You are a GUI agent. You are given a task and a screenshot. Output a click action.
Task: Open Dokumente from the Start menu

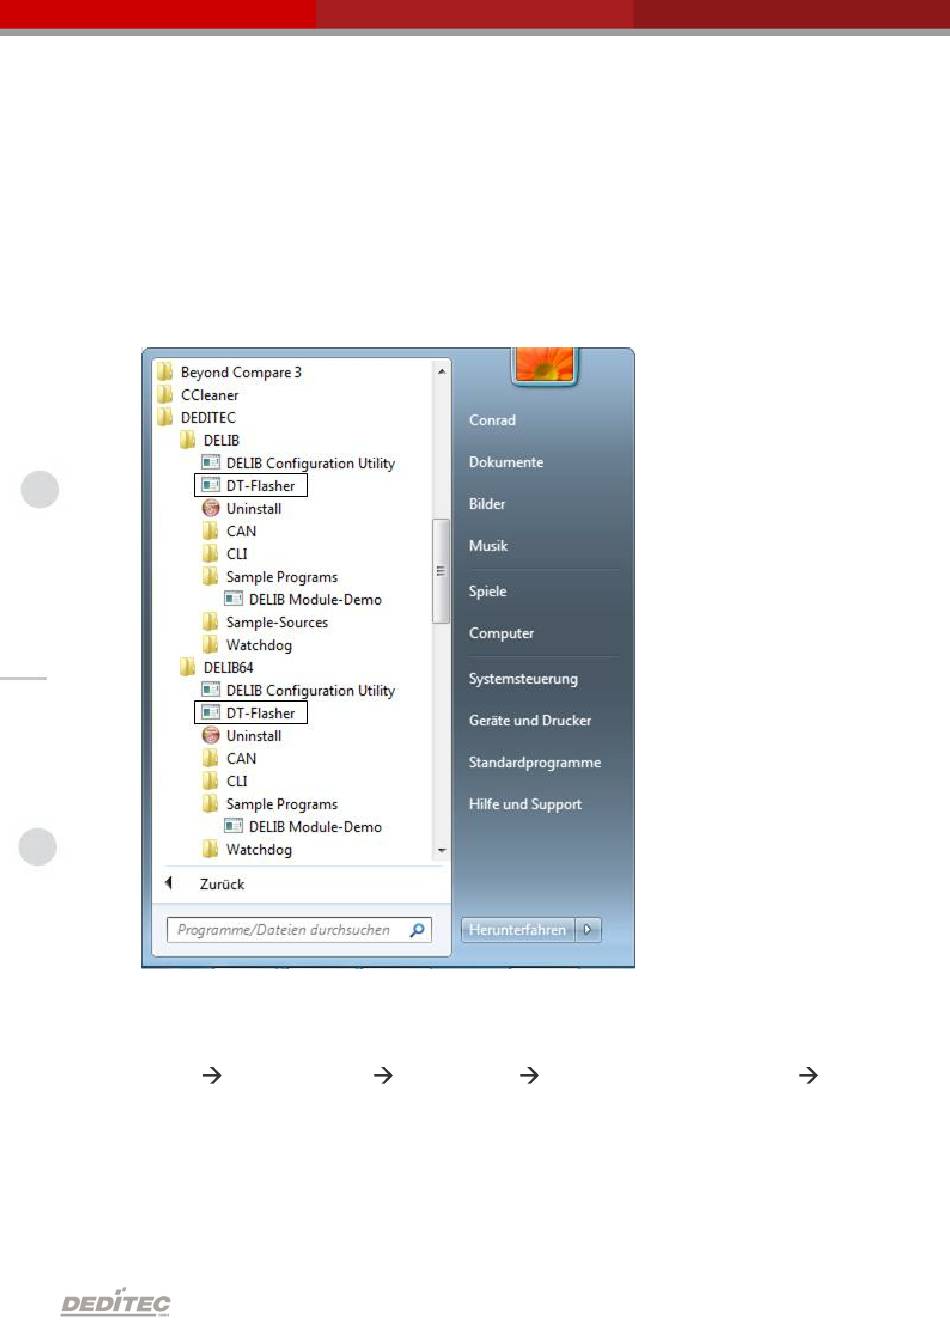(506, 462)
